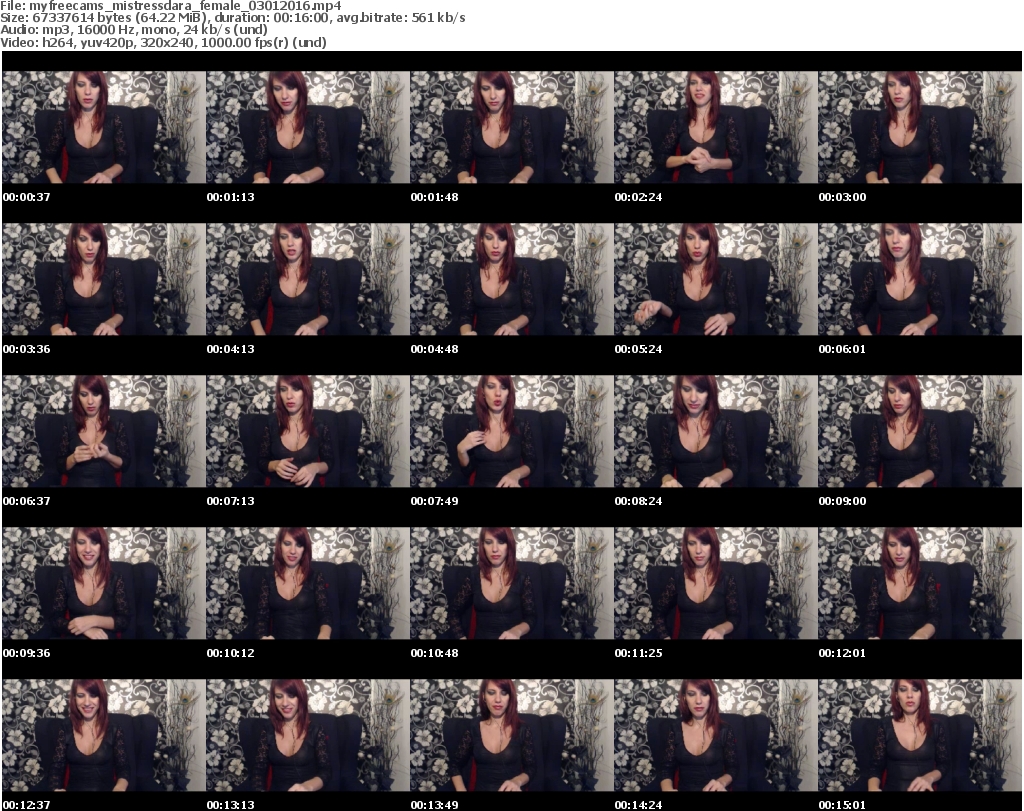The image size is (1024, 811).
Task: Select the frame captured at 00:10:48
Action: point(511,584)
